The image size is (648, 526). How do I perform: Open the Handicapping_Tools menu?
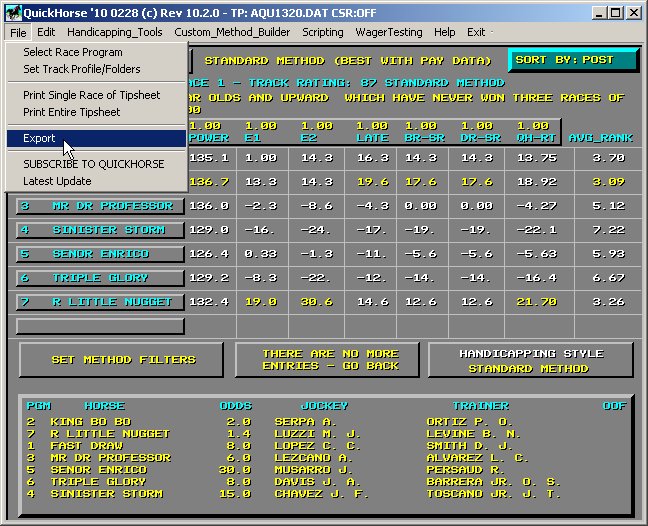[114, 32]
